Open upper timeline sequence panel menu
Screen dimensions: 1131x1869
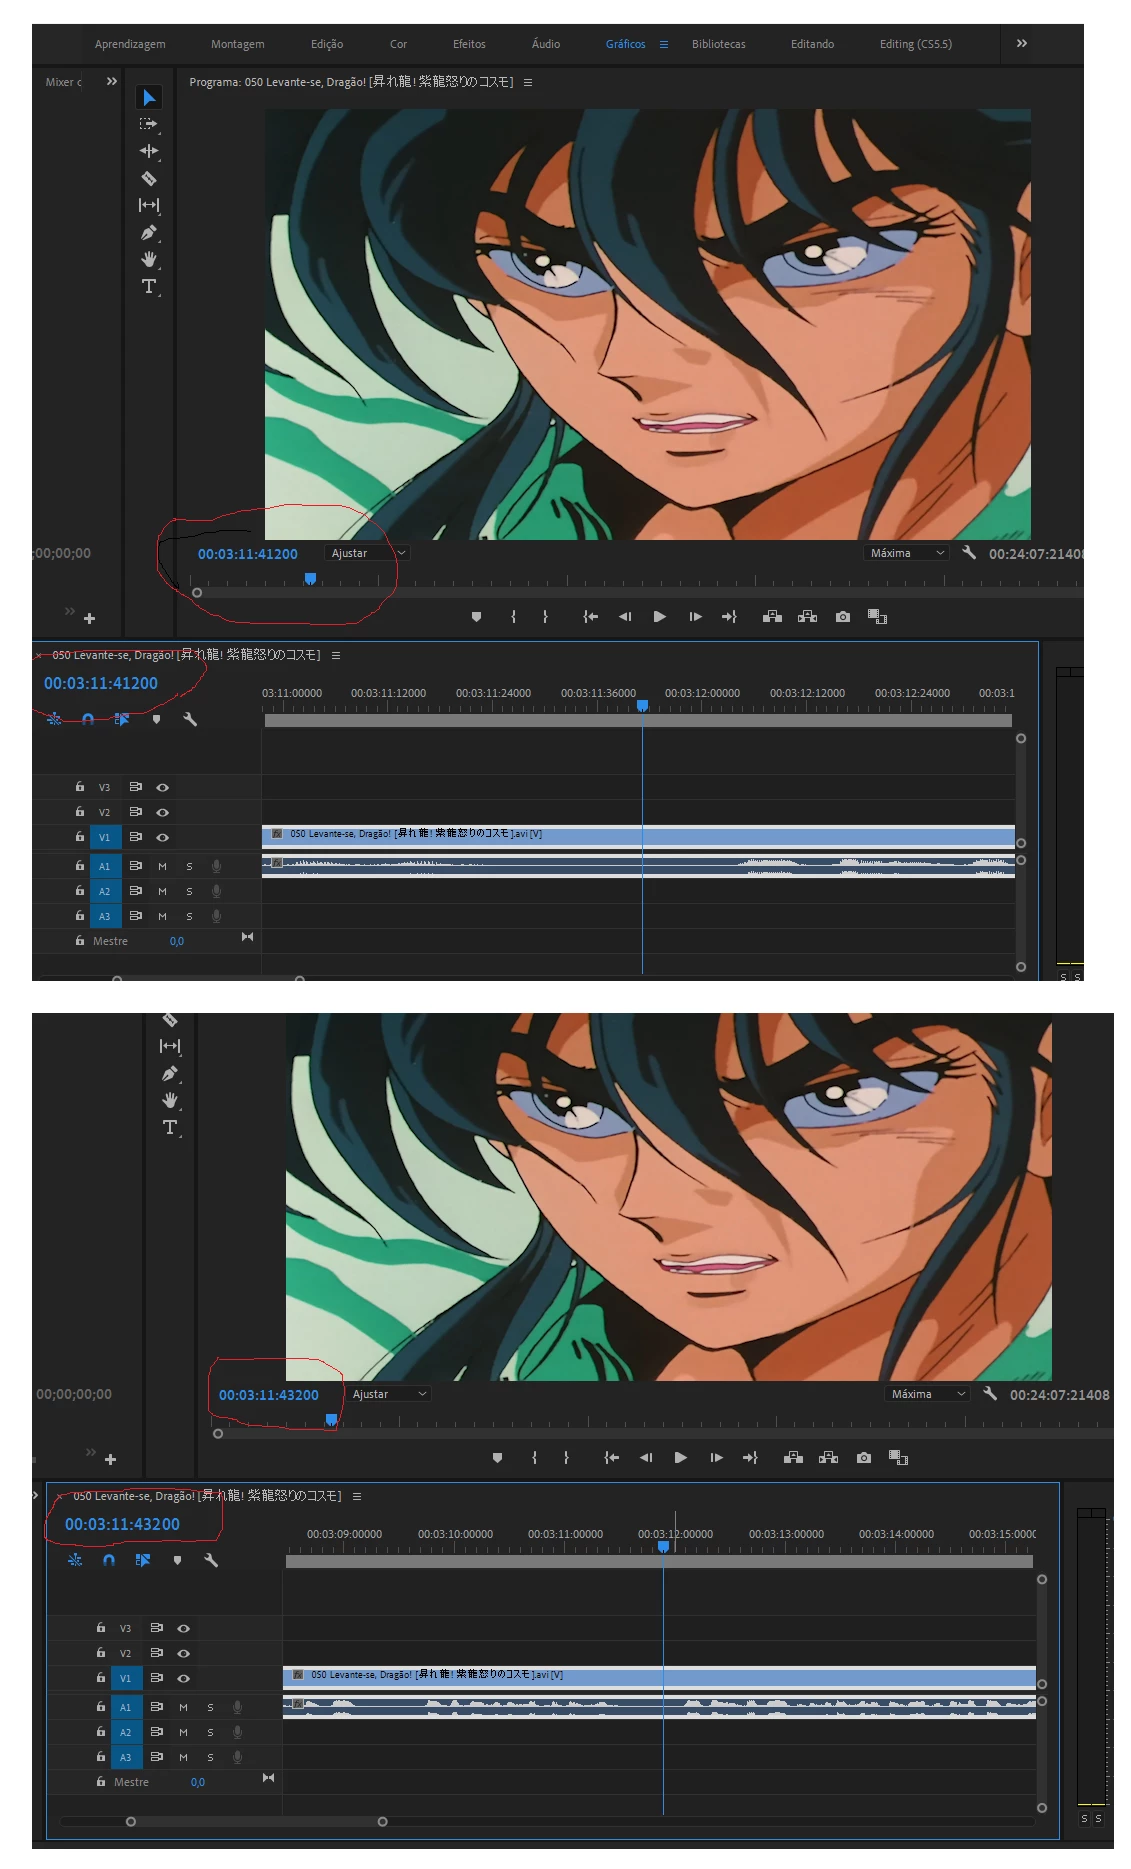(336, 655)
